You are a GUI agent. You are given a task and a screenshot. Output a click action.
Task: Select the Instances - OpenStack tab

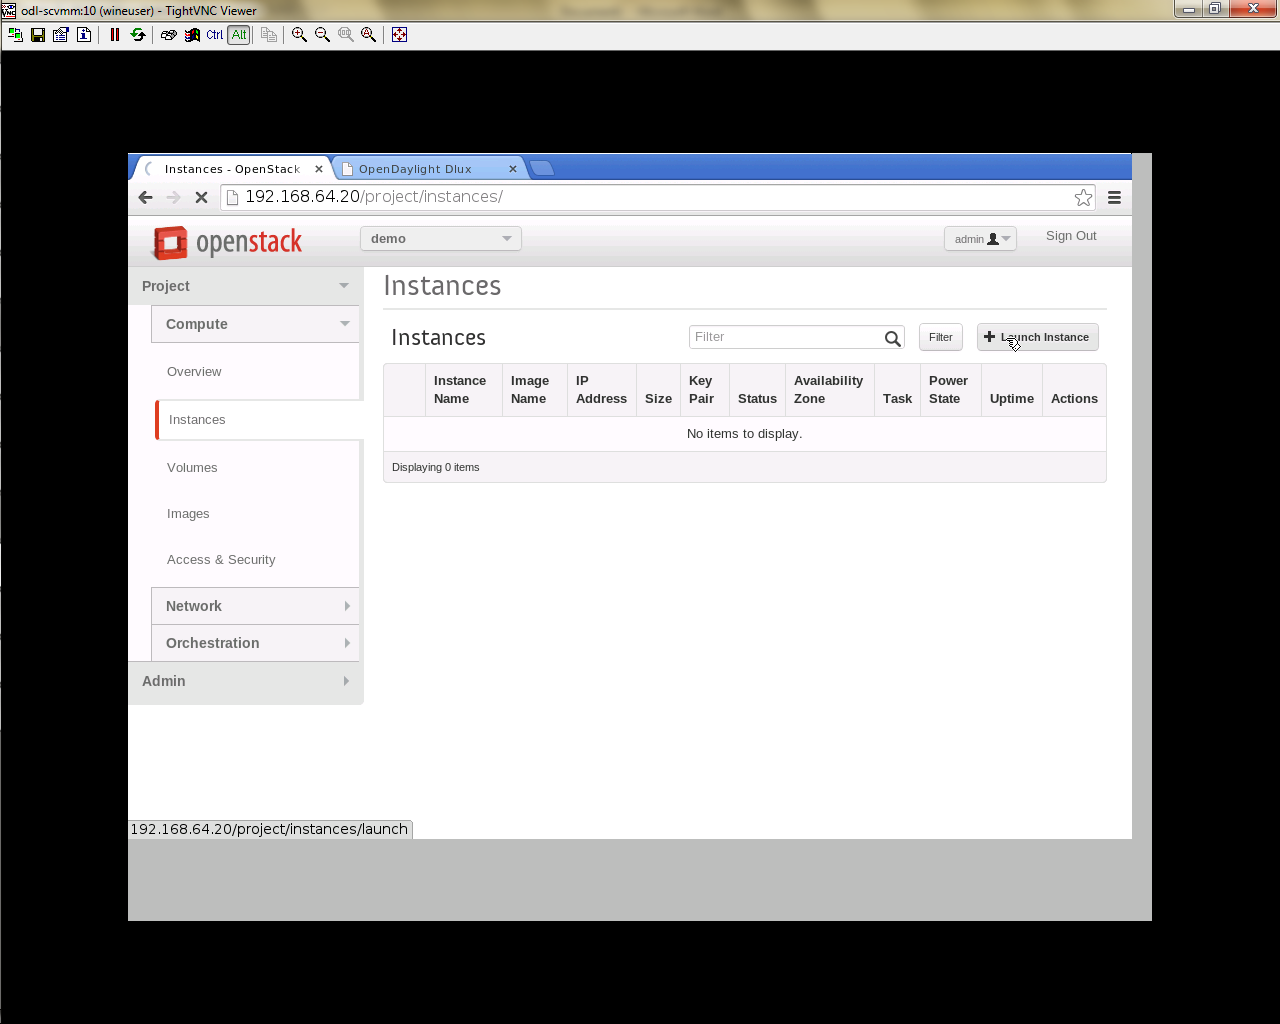click(x=232, y=169)
